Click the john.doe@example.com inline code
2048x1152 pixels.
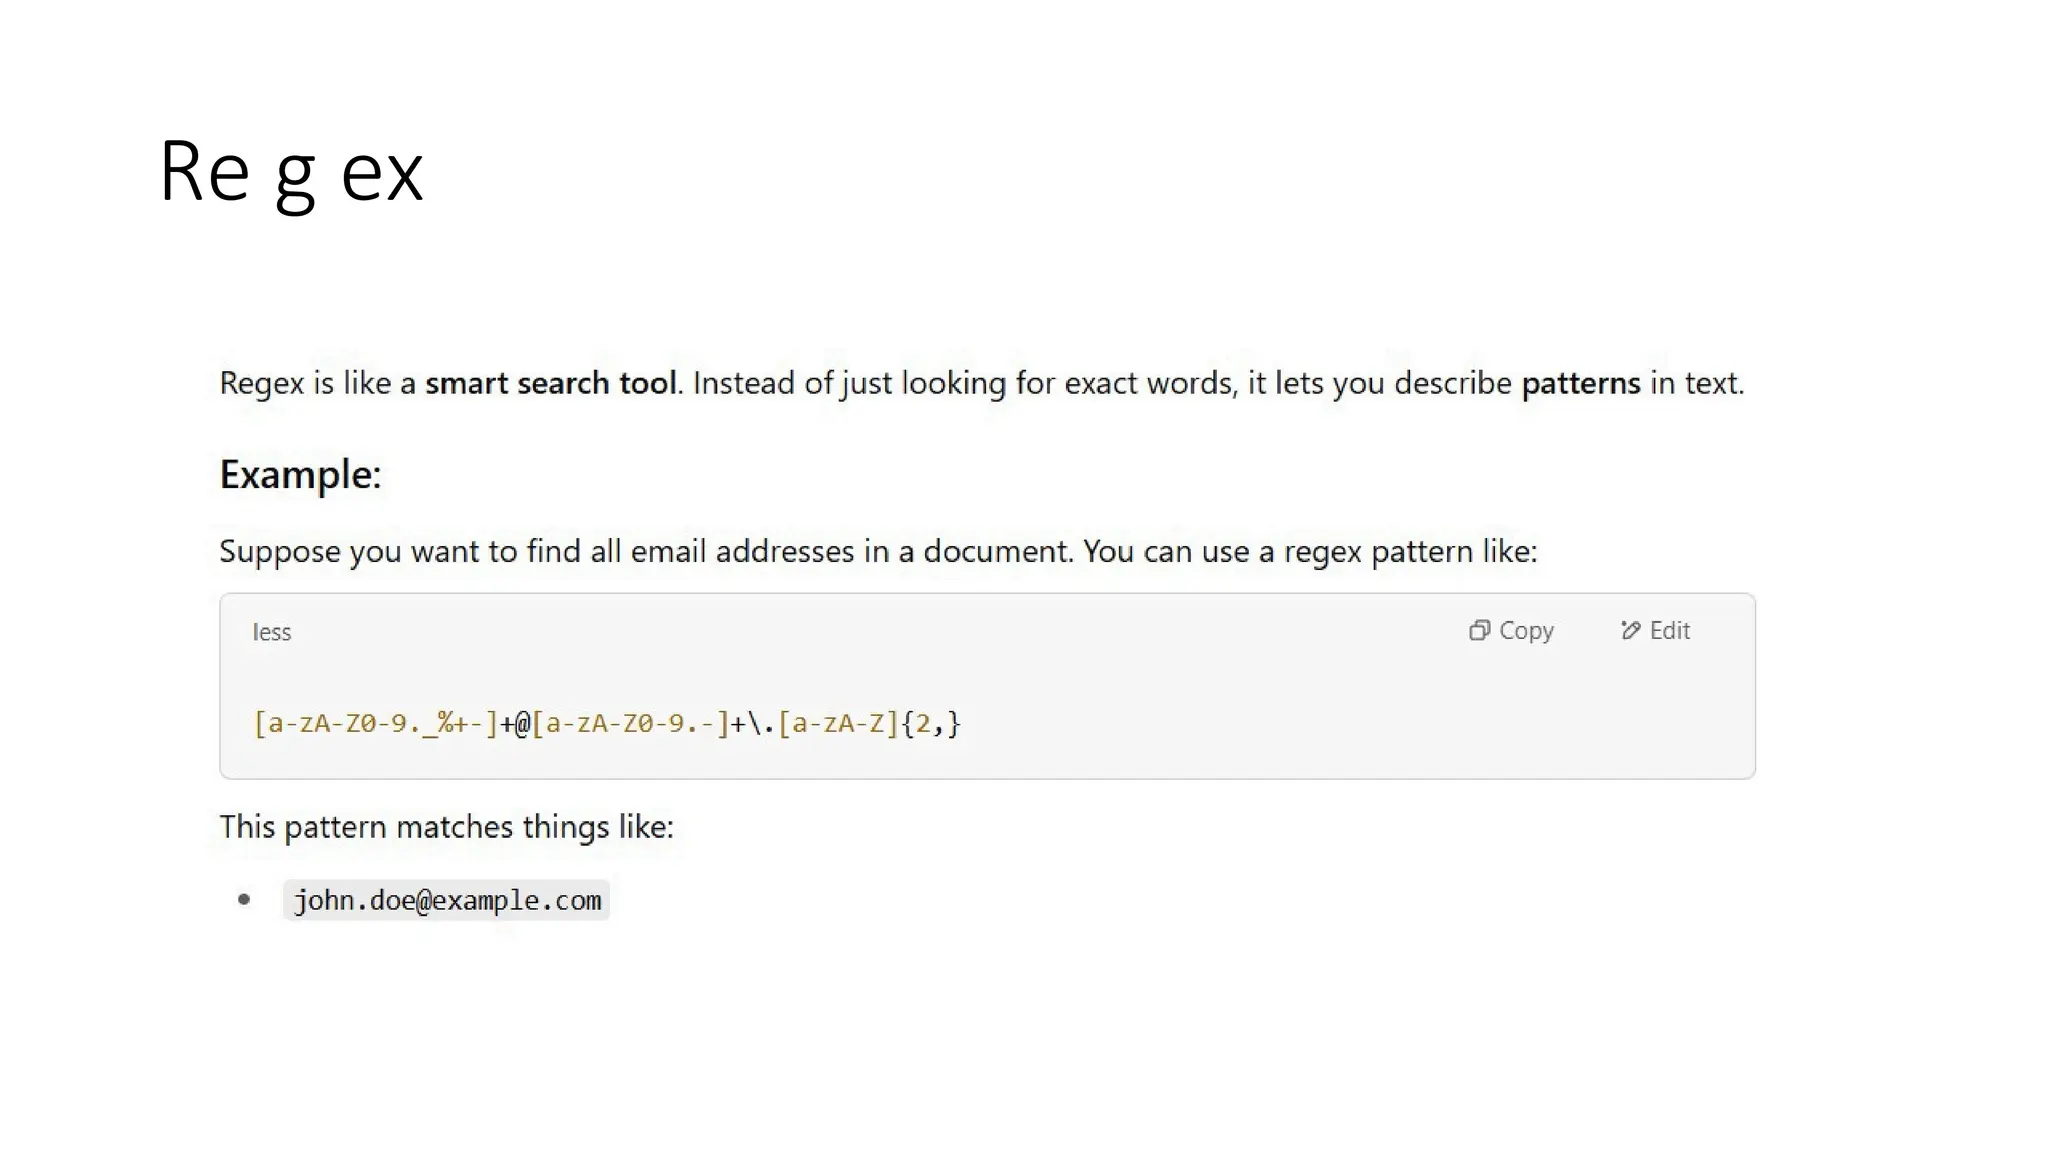point(447,900)
